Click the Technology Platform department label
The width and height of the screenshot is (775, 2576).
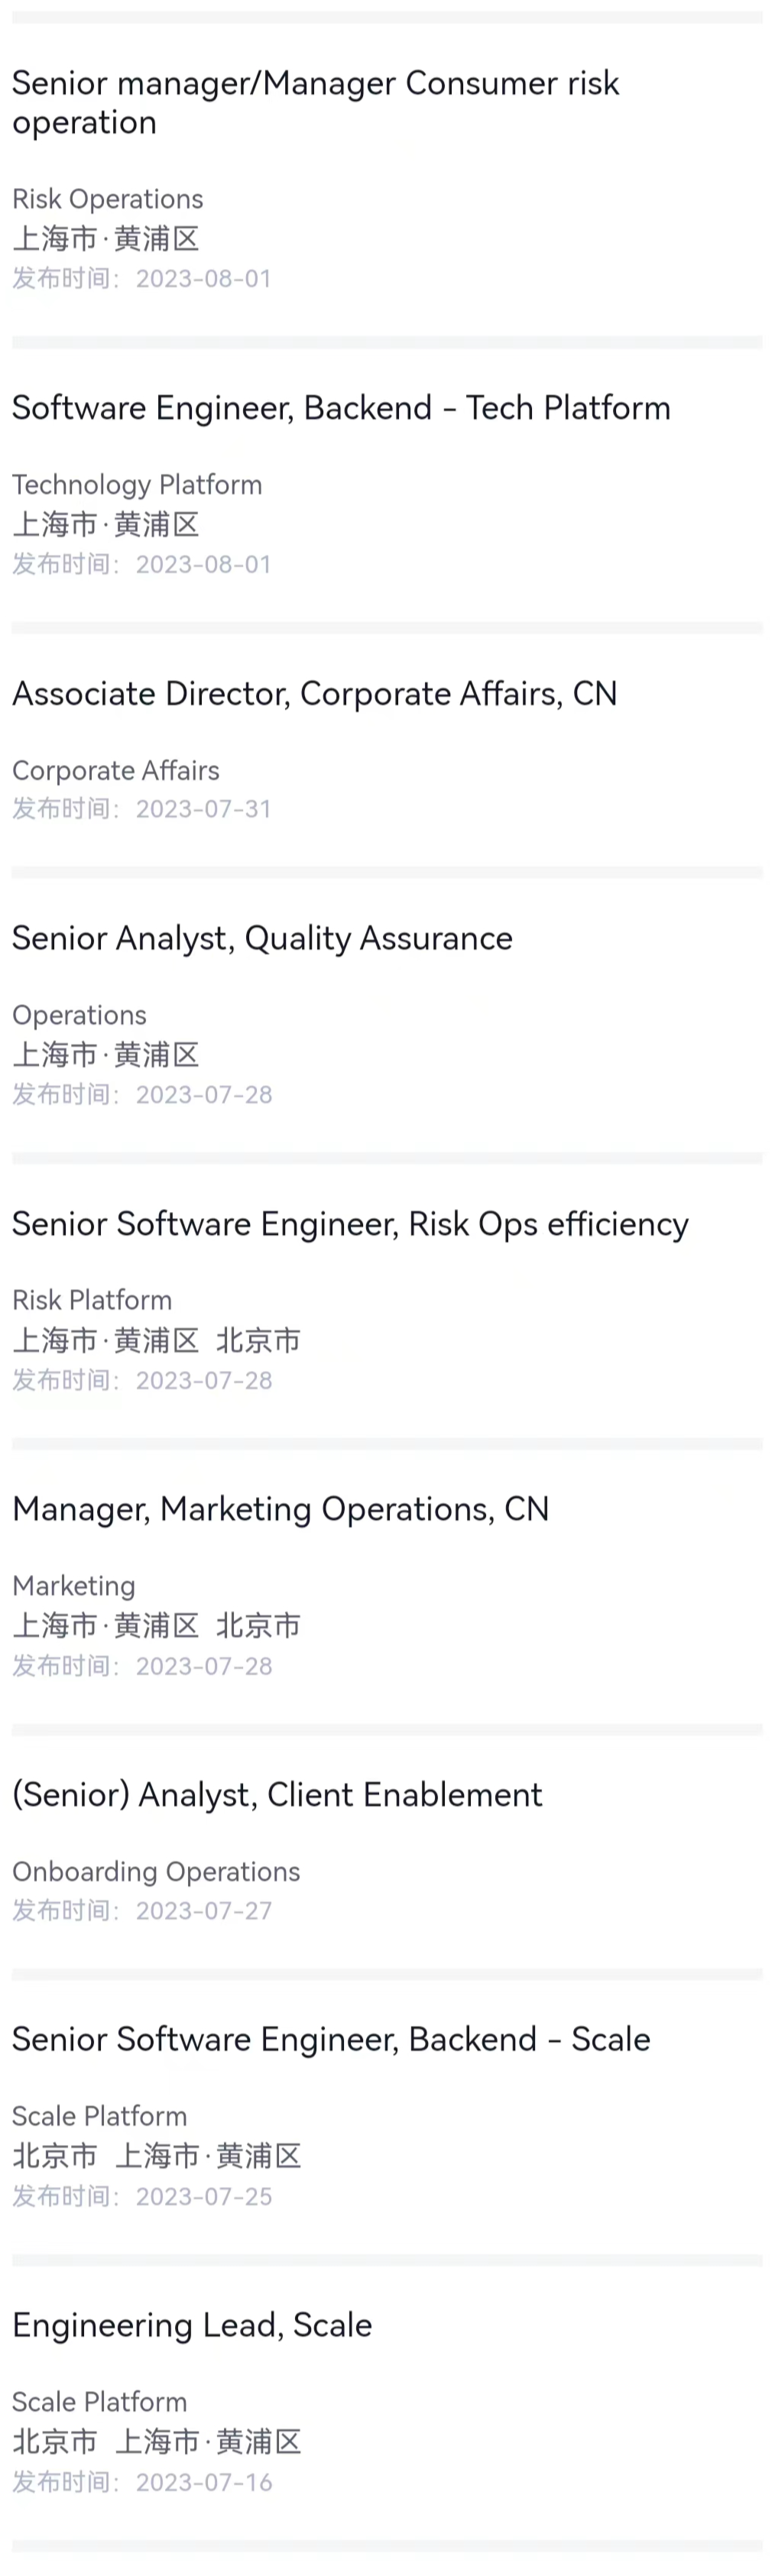[x=137, y=485]
